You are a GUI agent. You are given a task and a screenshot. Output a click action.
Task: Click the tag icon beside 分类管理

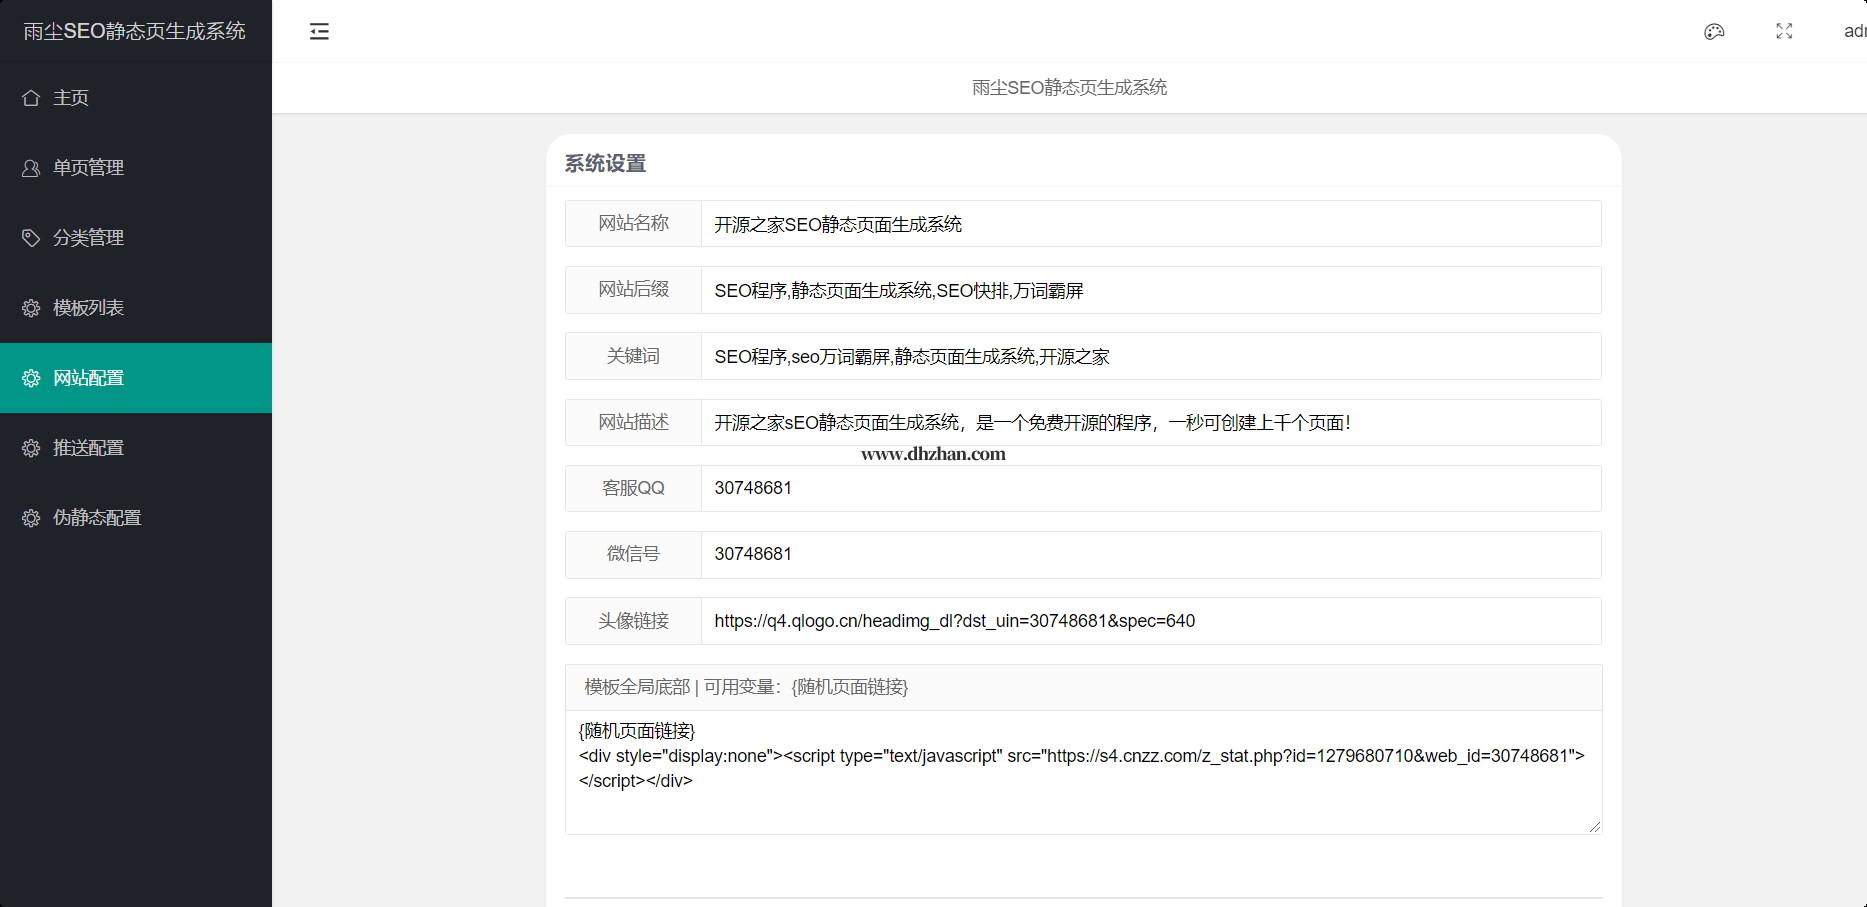(x=31, y=238)
